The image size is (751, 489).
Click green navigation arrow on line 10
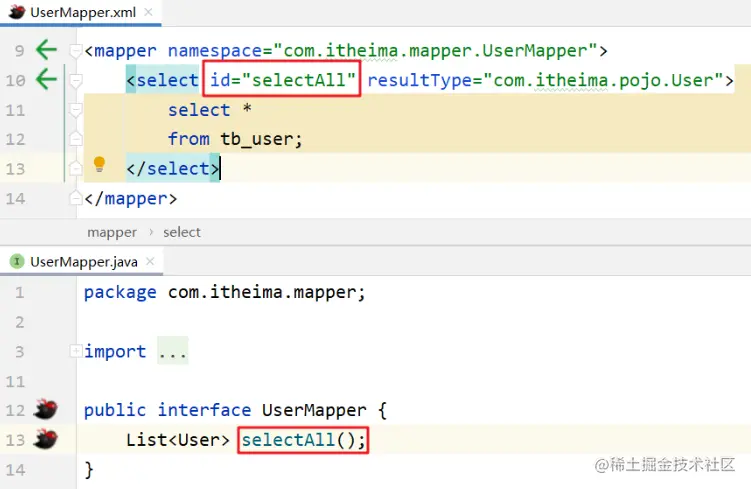coord(46,79)
